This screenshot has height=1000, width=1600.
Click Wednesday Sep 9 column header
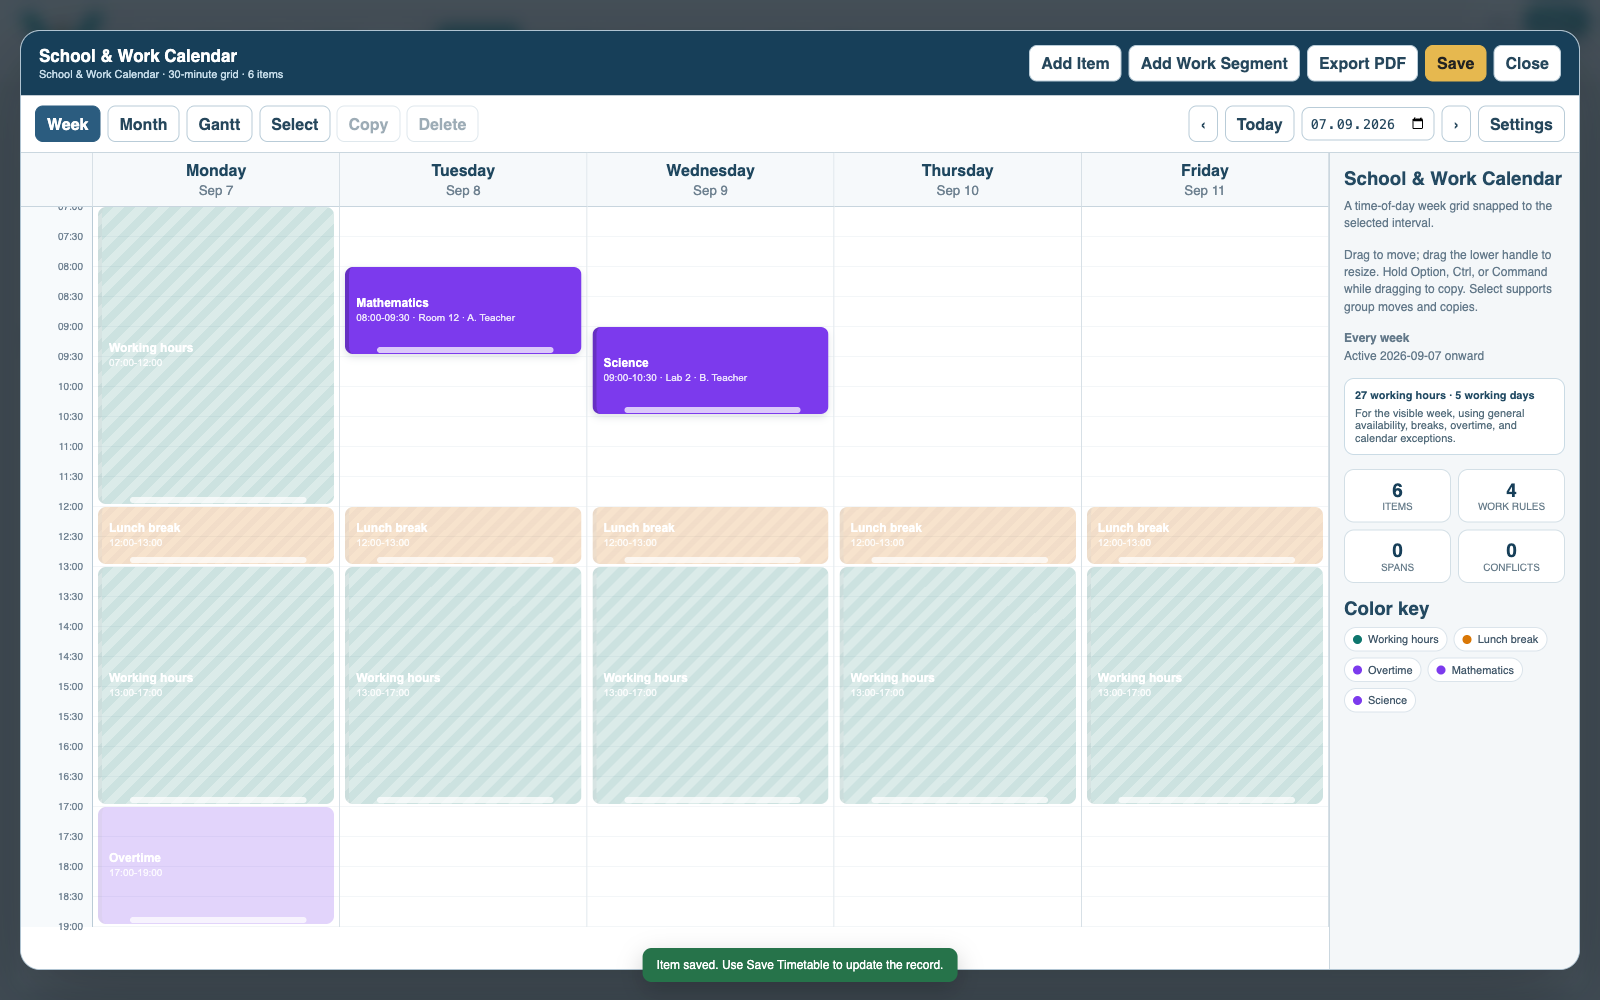point(710,180)
